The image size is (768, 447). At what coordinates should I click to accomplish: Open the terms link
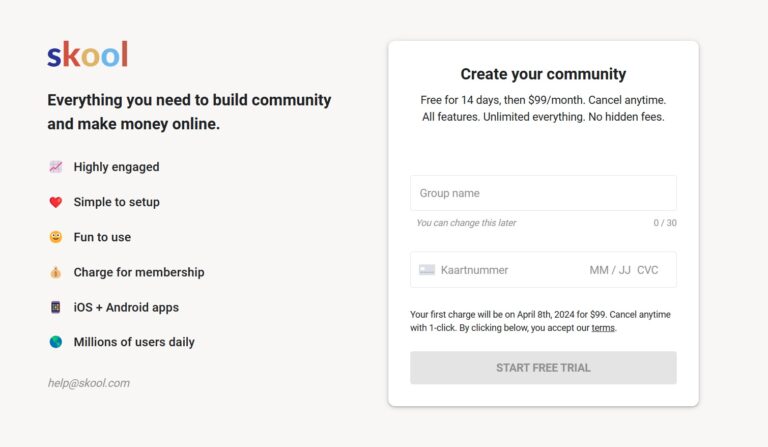click(x=602, y=328)
